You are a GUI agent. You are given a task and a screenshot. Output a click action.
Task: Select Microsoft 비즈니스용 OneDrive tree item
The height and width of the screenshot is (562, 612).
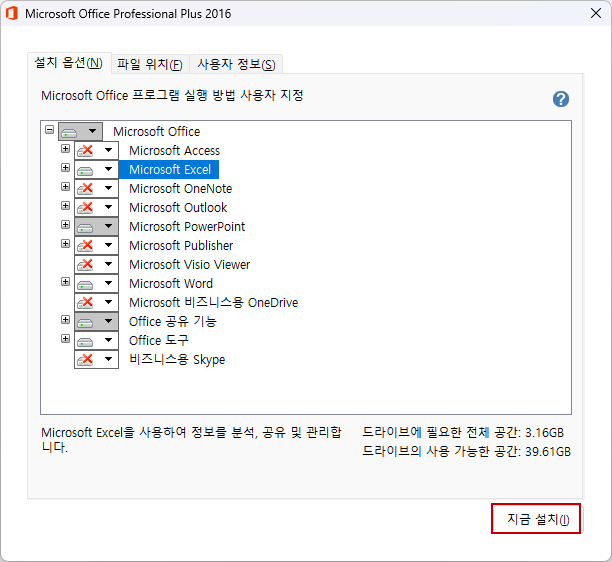tap(213, 302)
